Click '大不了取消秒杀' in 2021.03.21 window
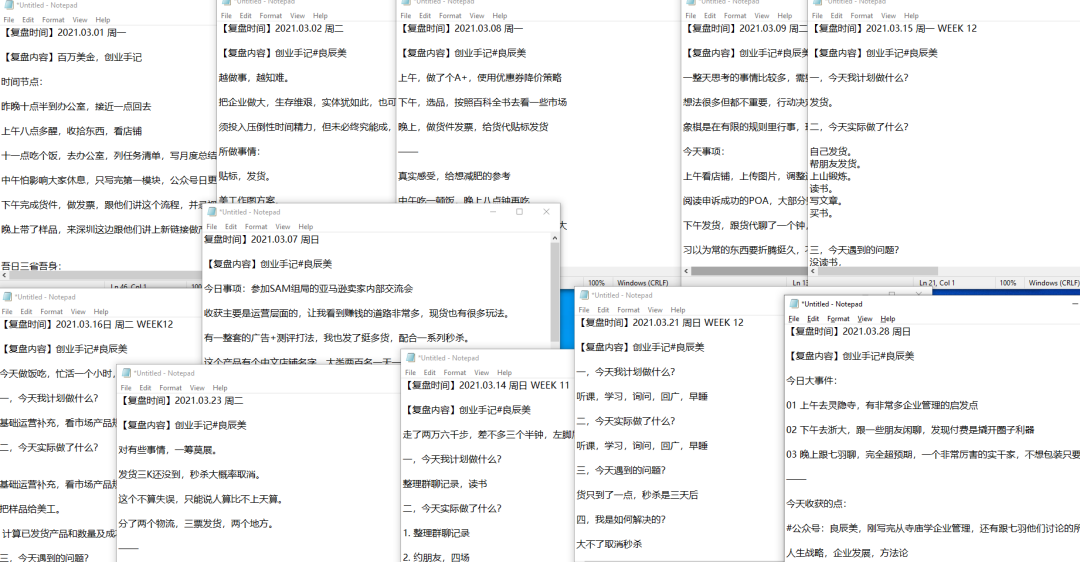 (x=610, y=544)
